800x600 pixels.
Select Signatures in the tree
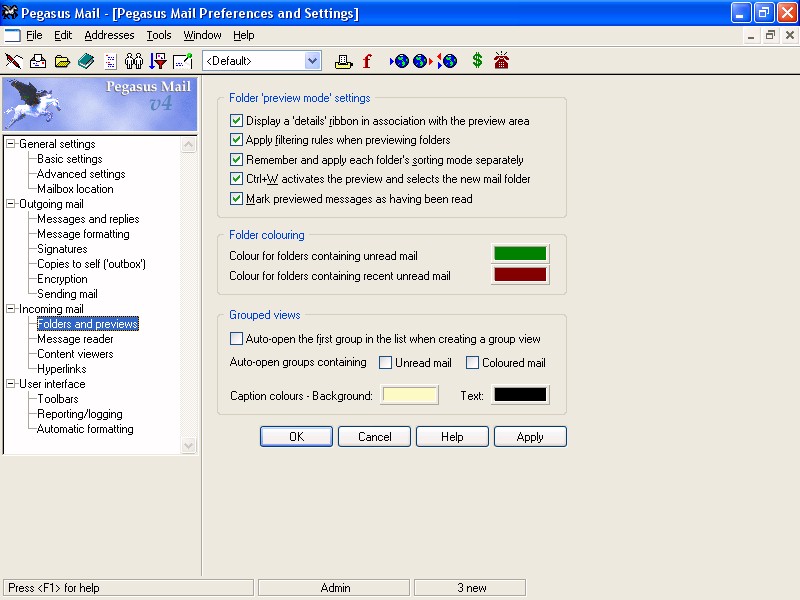click(62, 249)
